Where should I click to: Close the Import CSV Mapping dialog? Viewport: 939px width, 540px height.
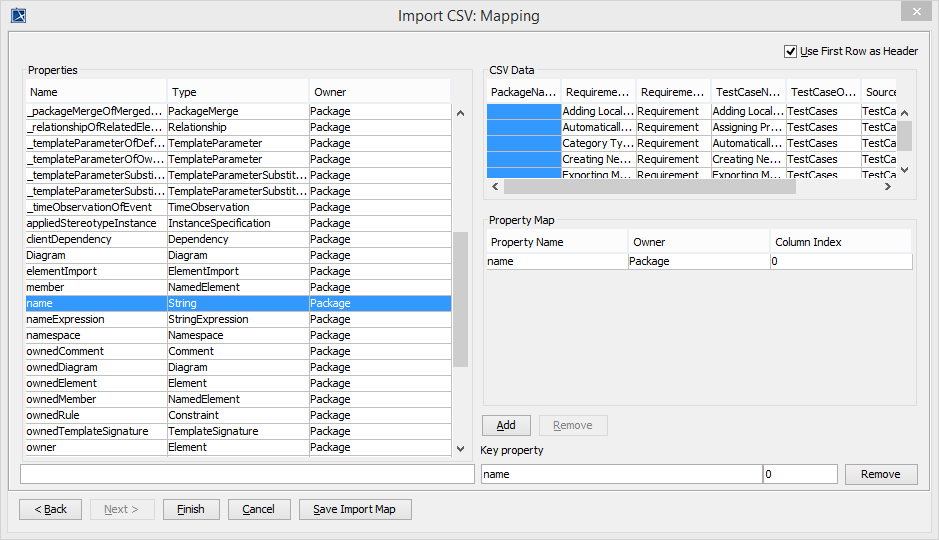coord(914,11)
